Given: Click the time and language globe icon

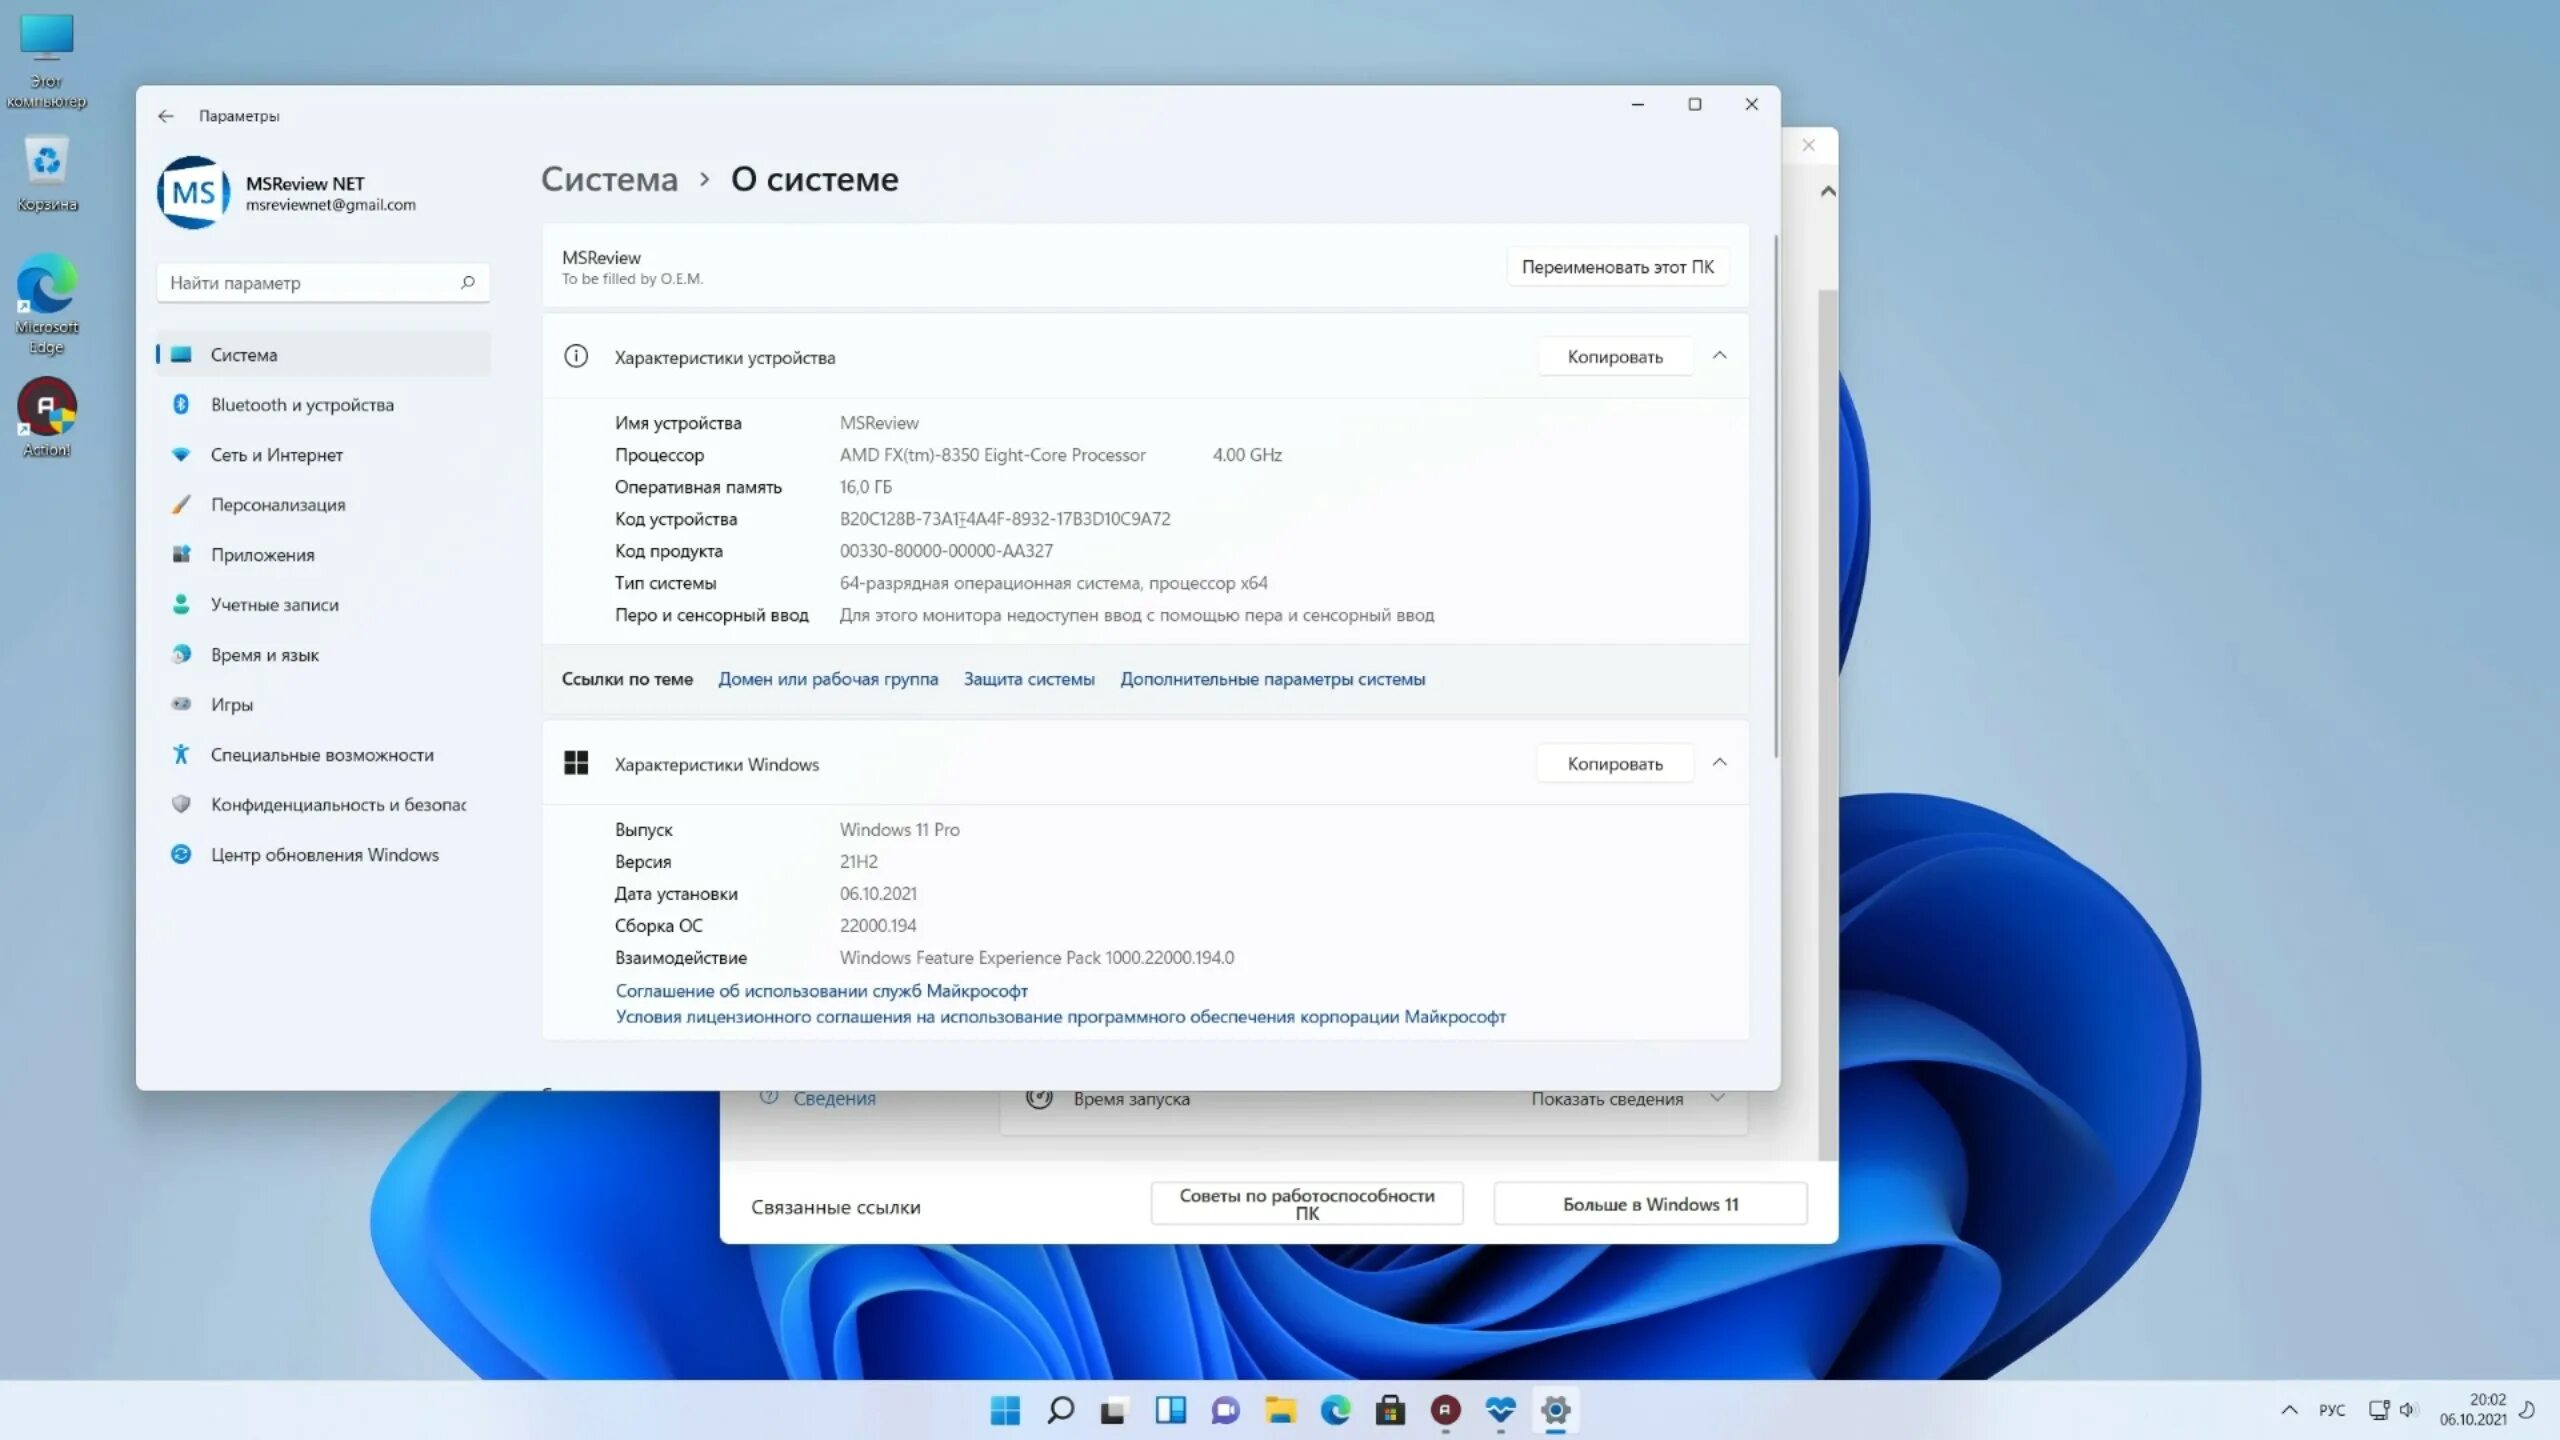Looking at the screenshot, I should 181,654.
